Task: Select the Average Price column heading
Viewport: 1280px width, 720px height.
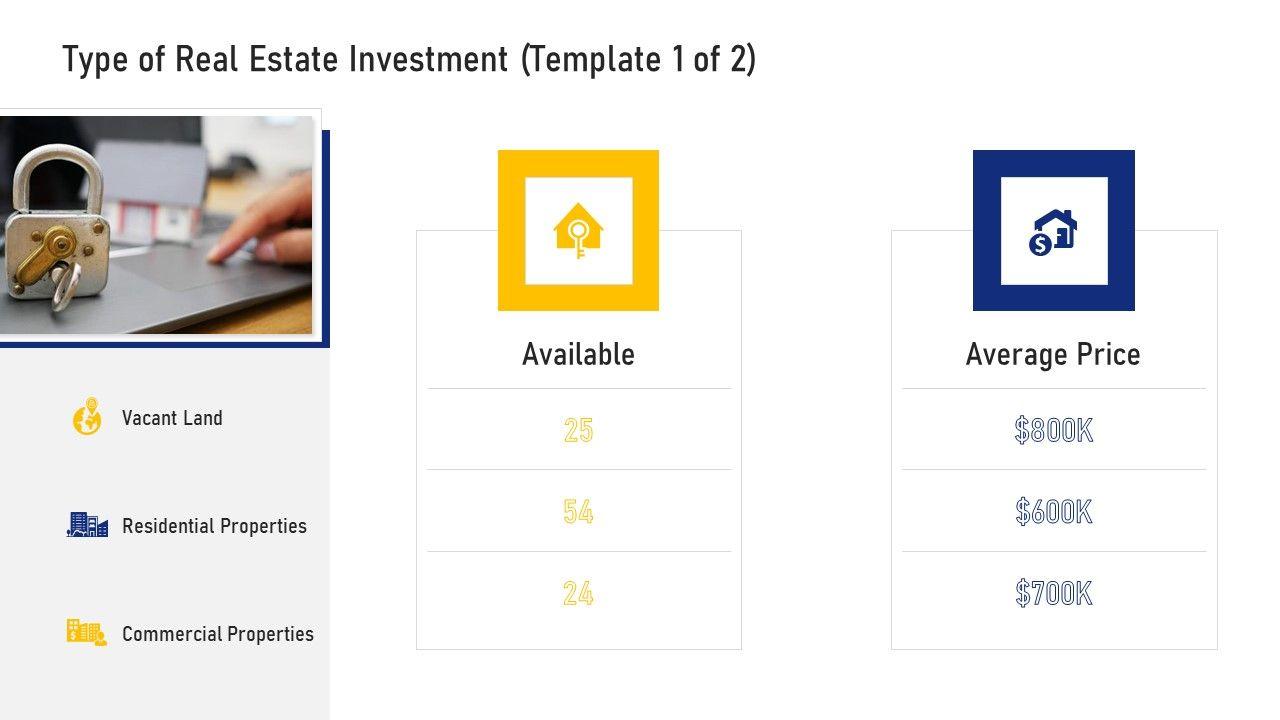Action: (1053, 354)
